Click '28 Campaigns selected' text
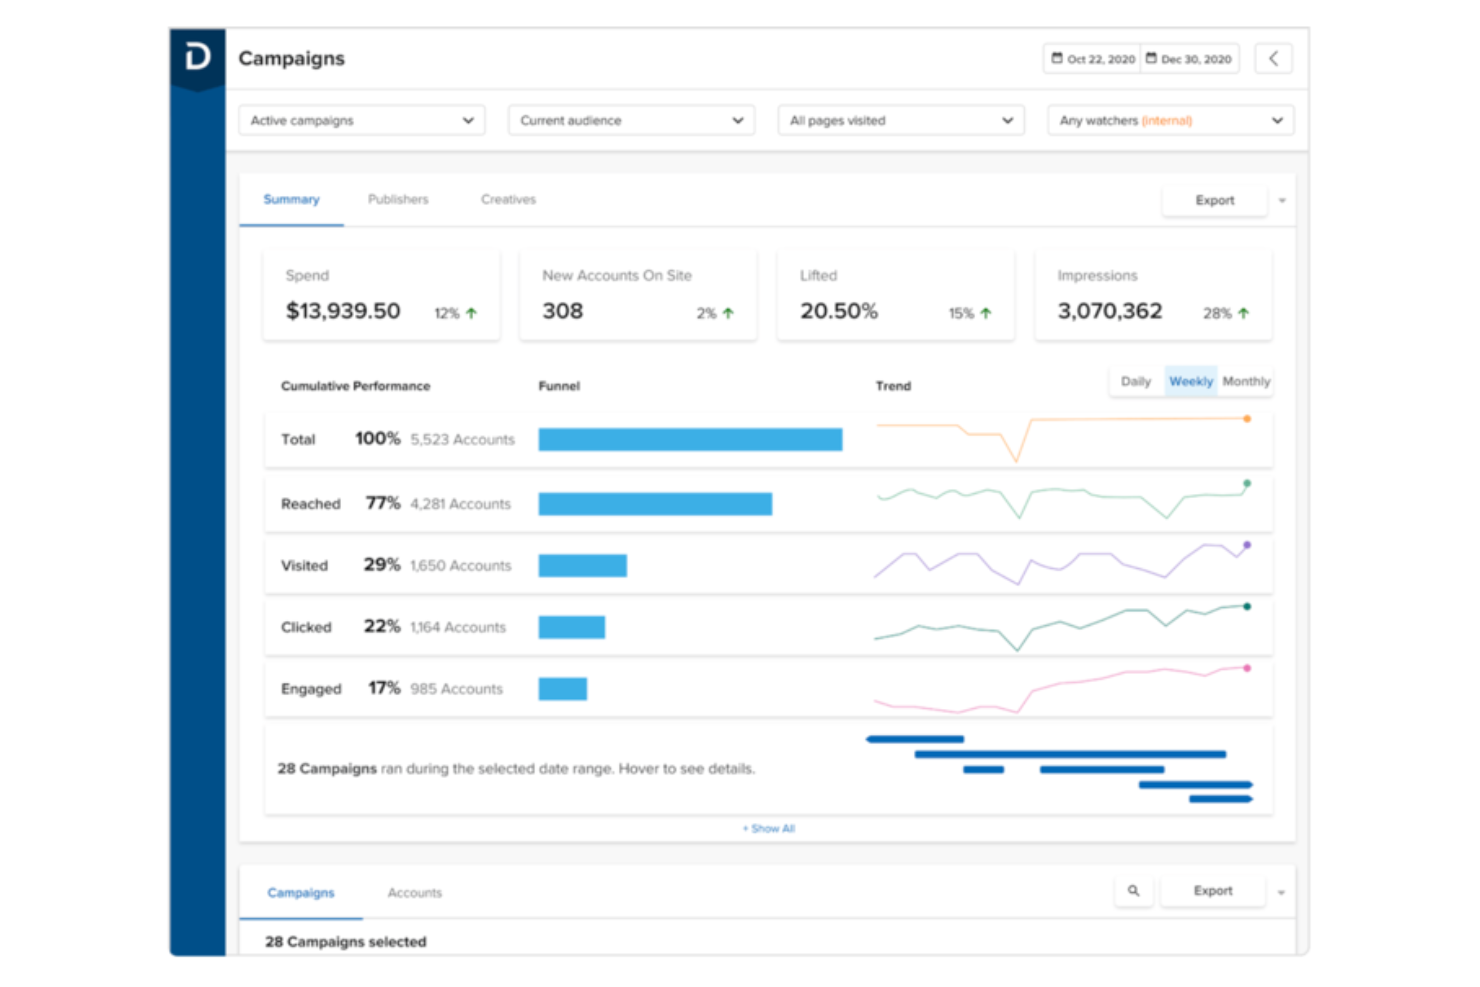 345,942
